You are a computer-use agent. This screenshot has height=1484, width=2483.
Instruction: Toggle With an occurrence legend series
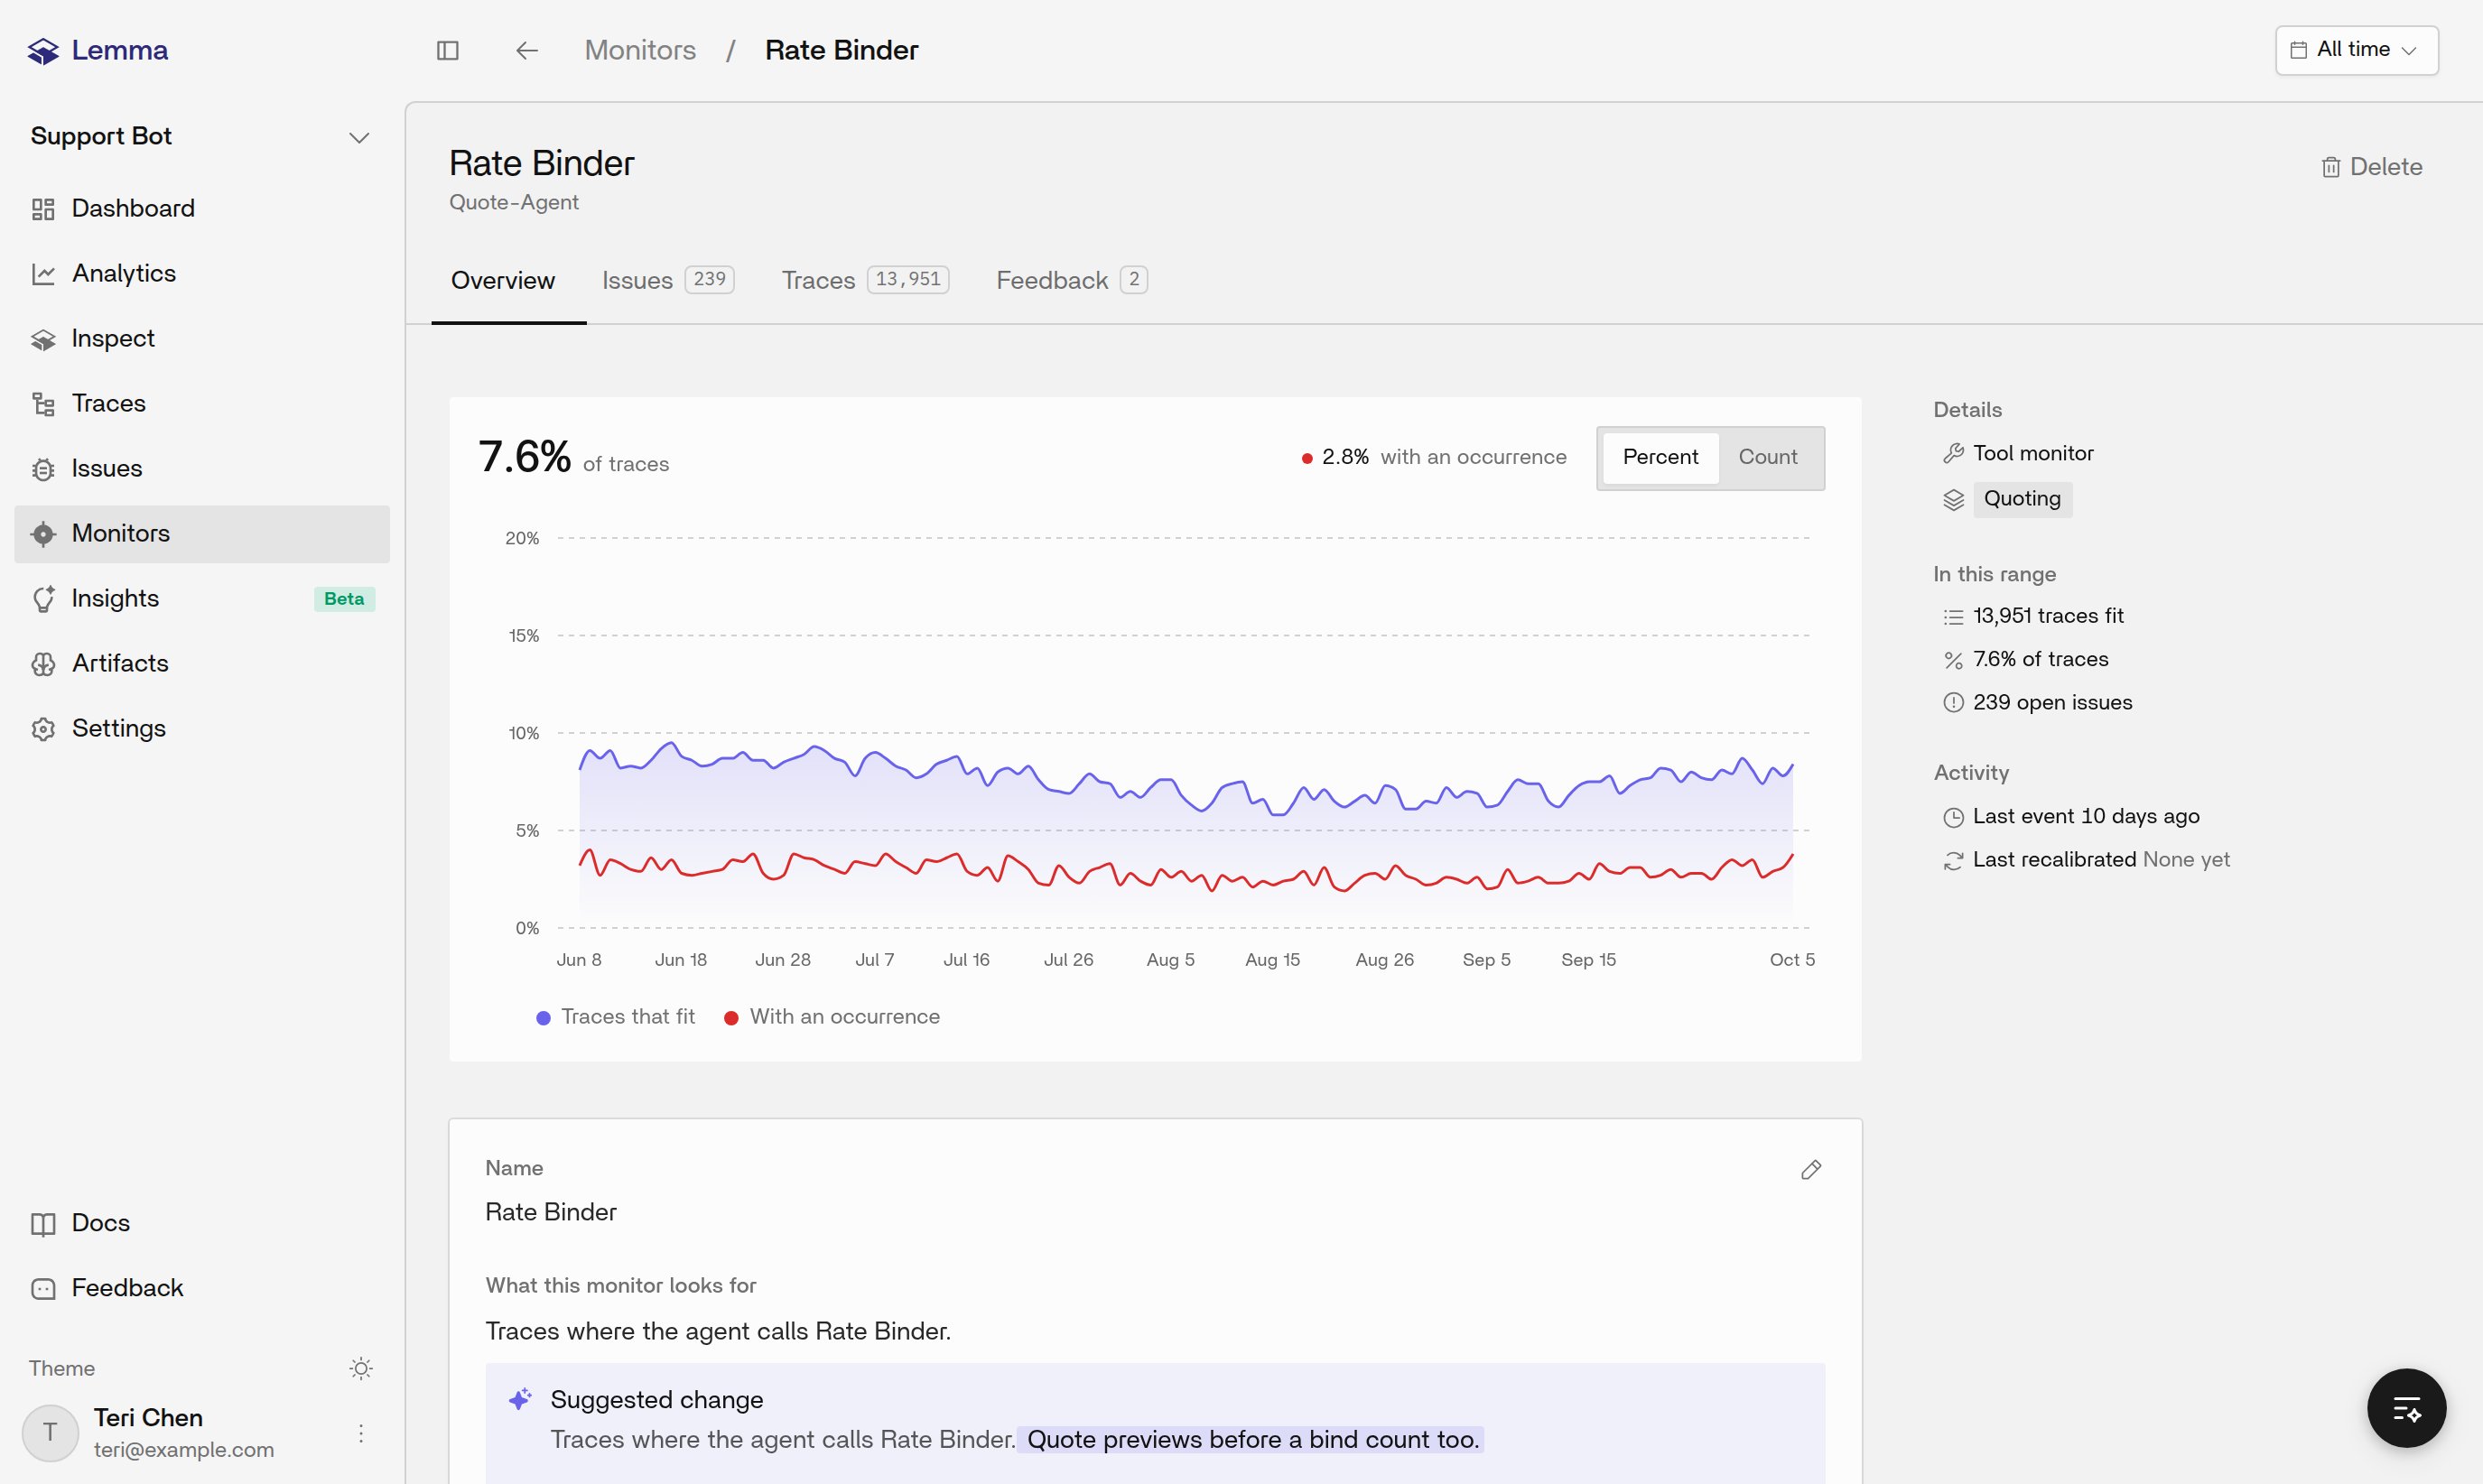tap(832, 1016)
